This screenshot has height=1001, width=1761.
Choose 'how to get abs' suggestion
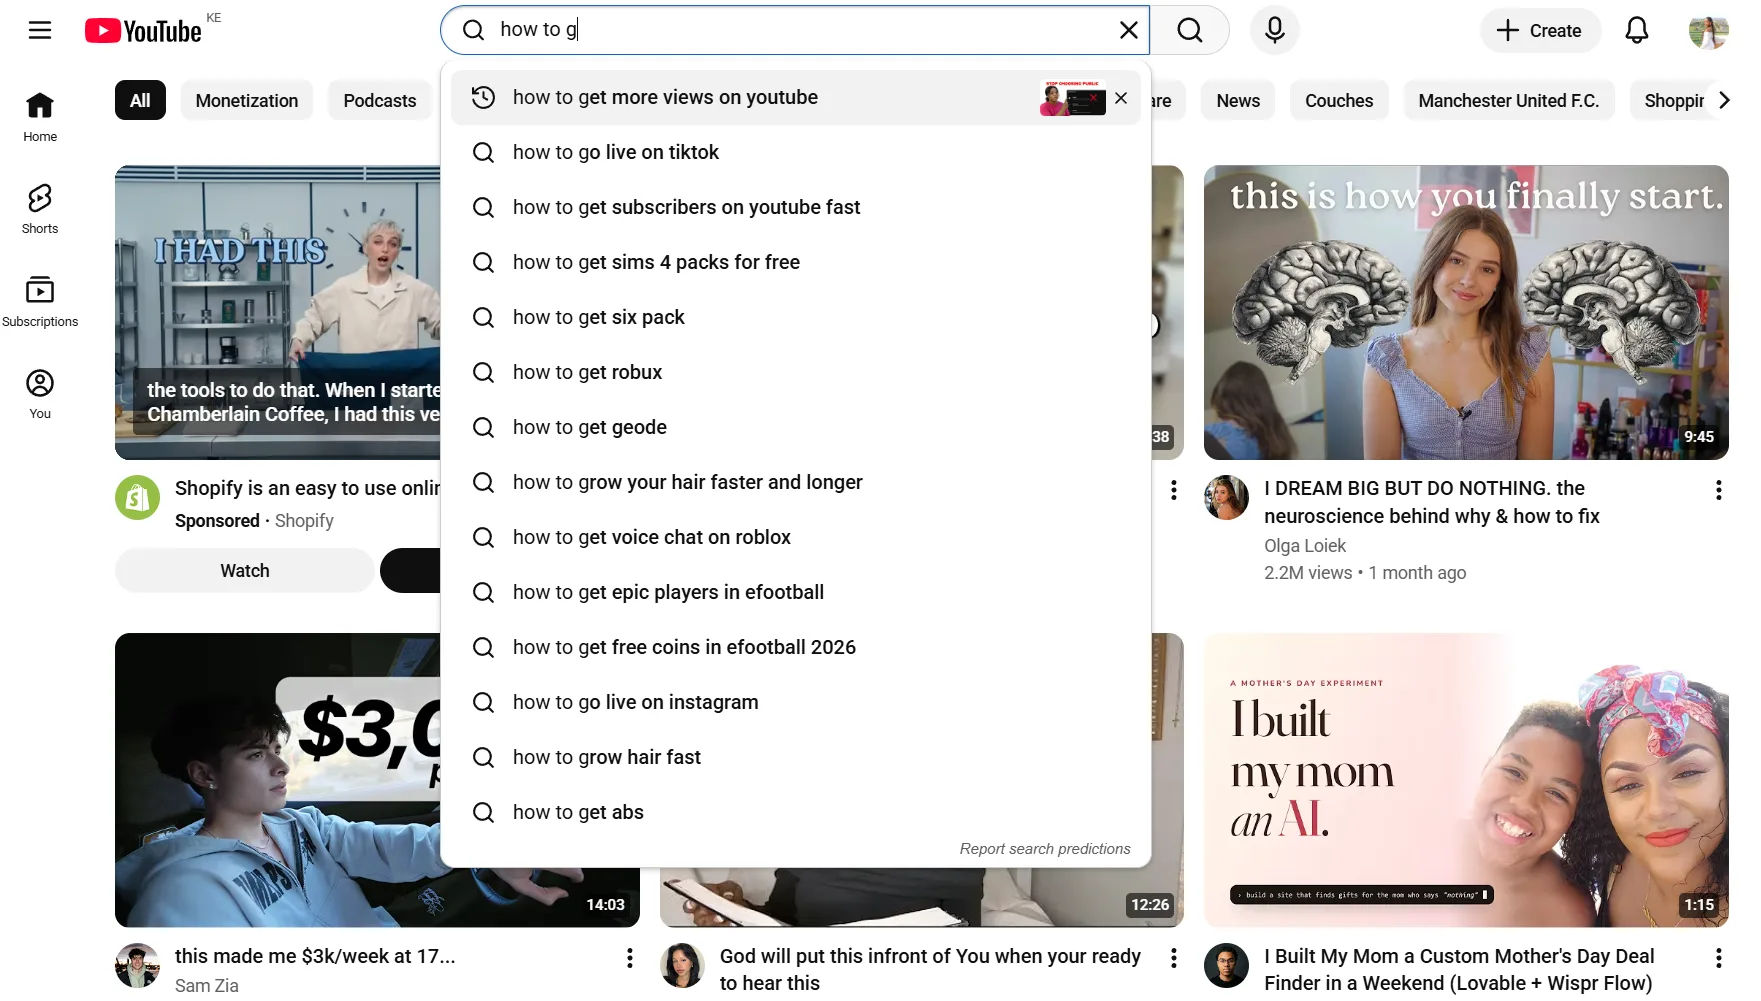pos(795,812)
